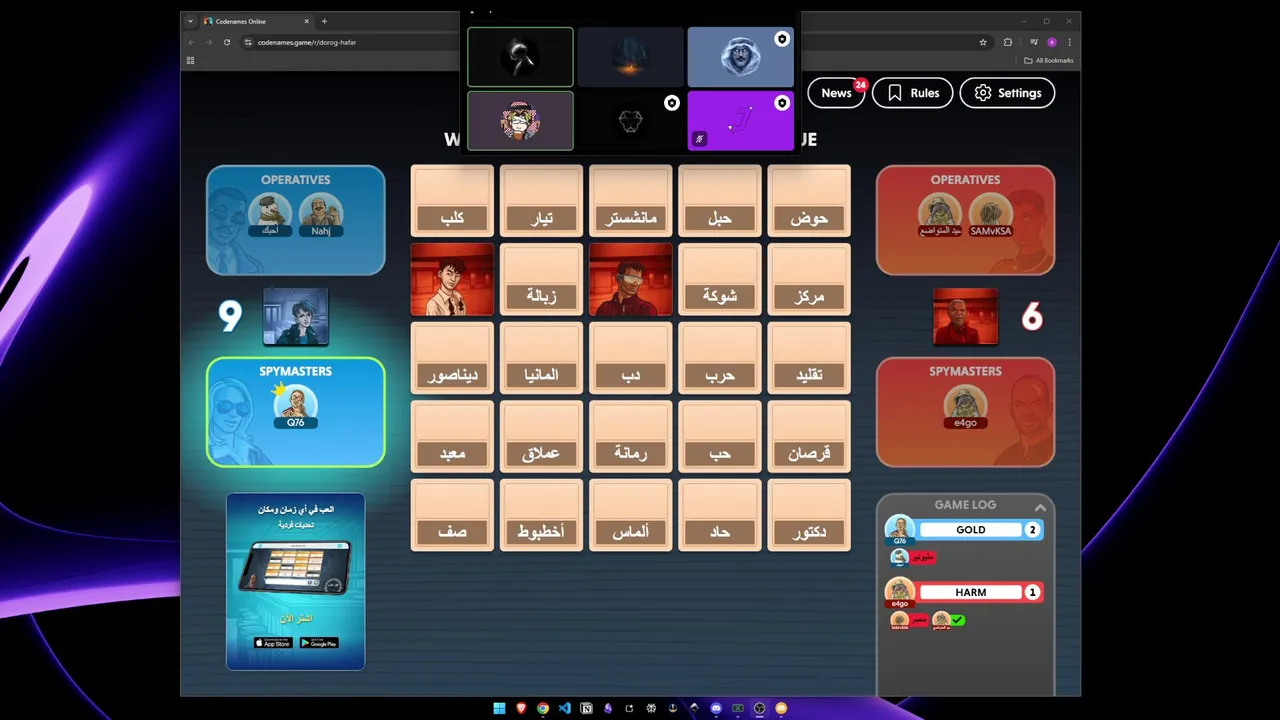Collapse the Game Log panel chevron
This screenshot has width=1280, height=720.
pyautogui.click(x=1040, y=507)
